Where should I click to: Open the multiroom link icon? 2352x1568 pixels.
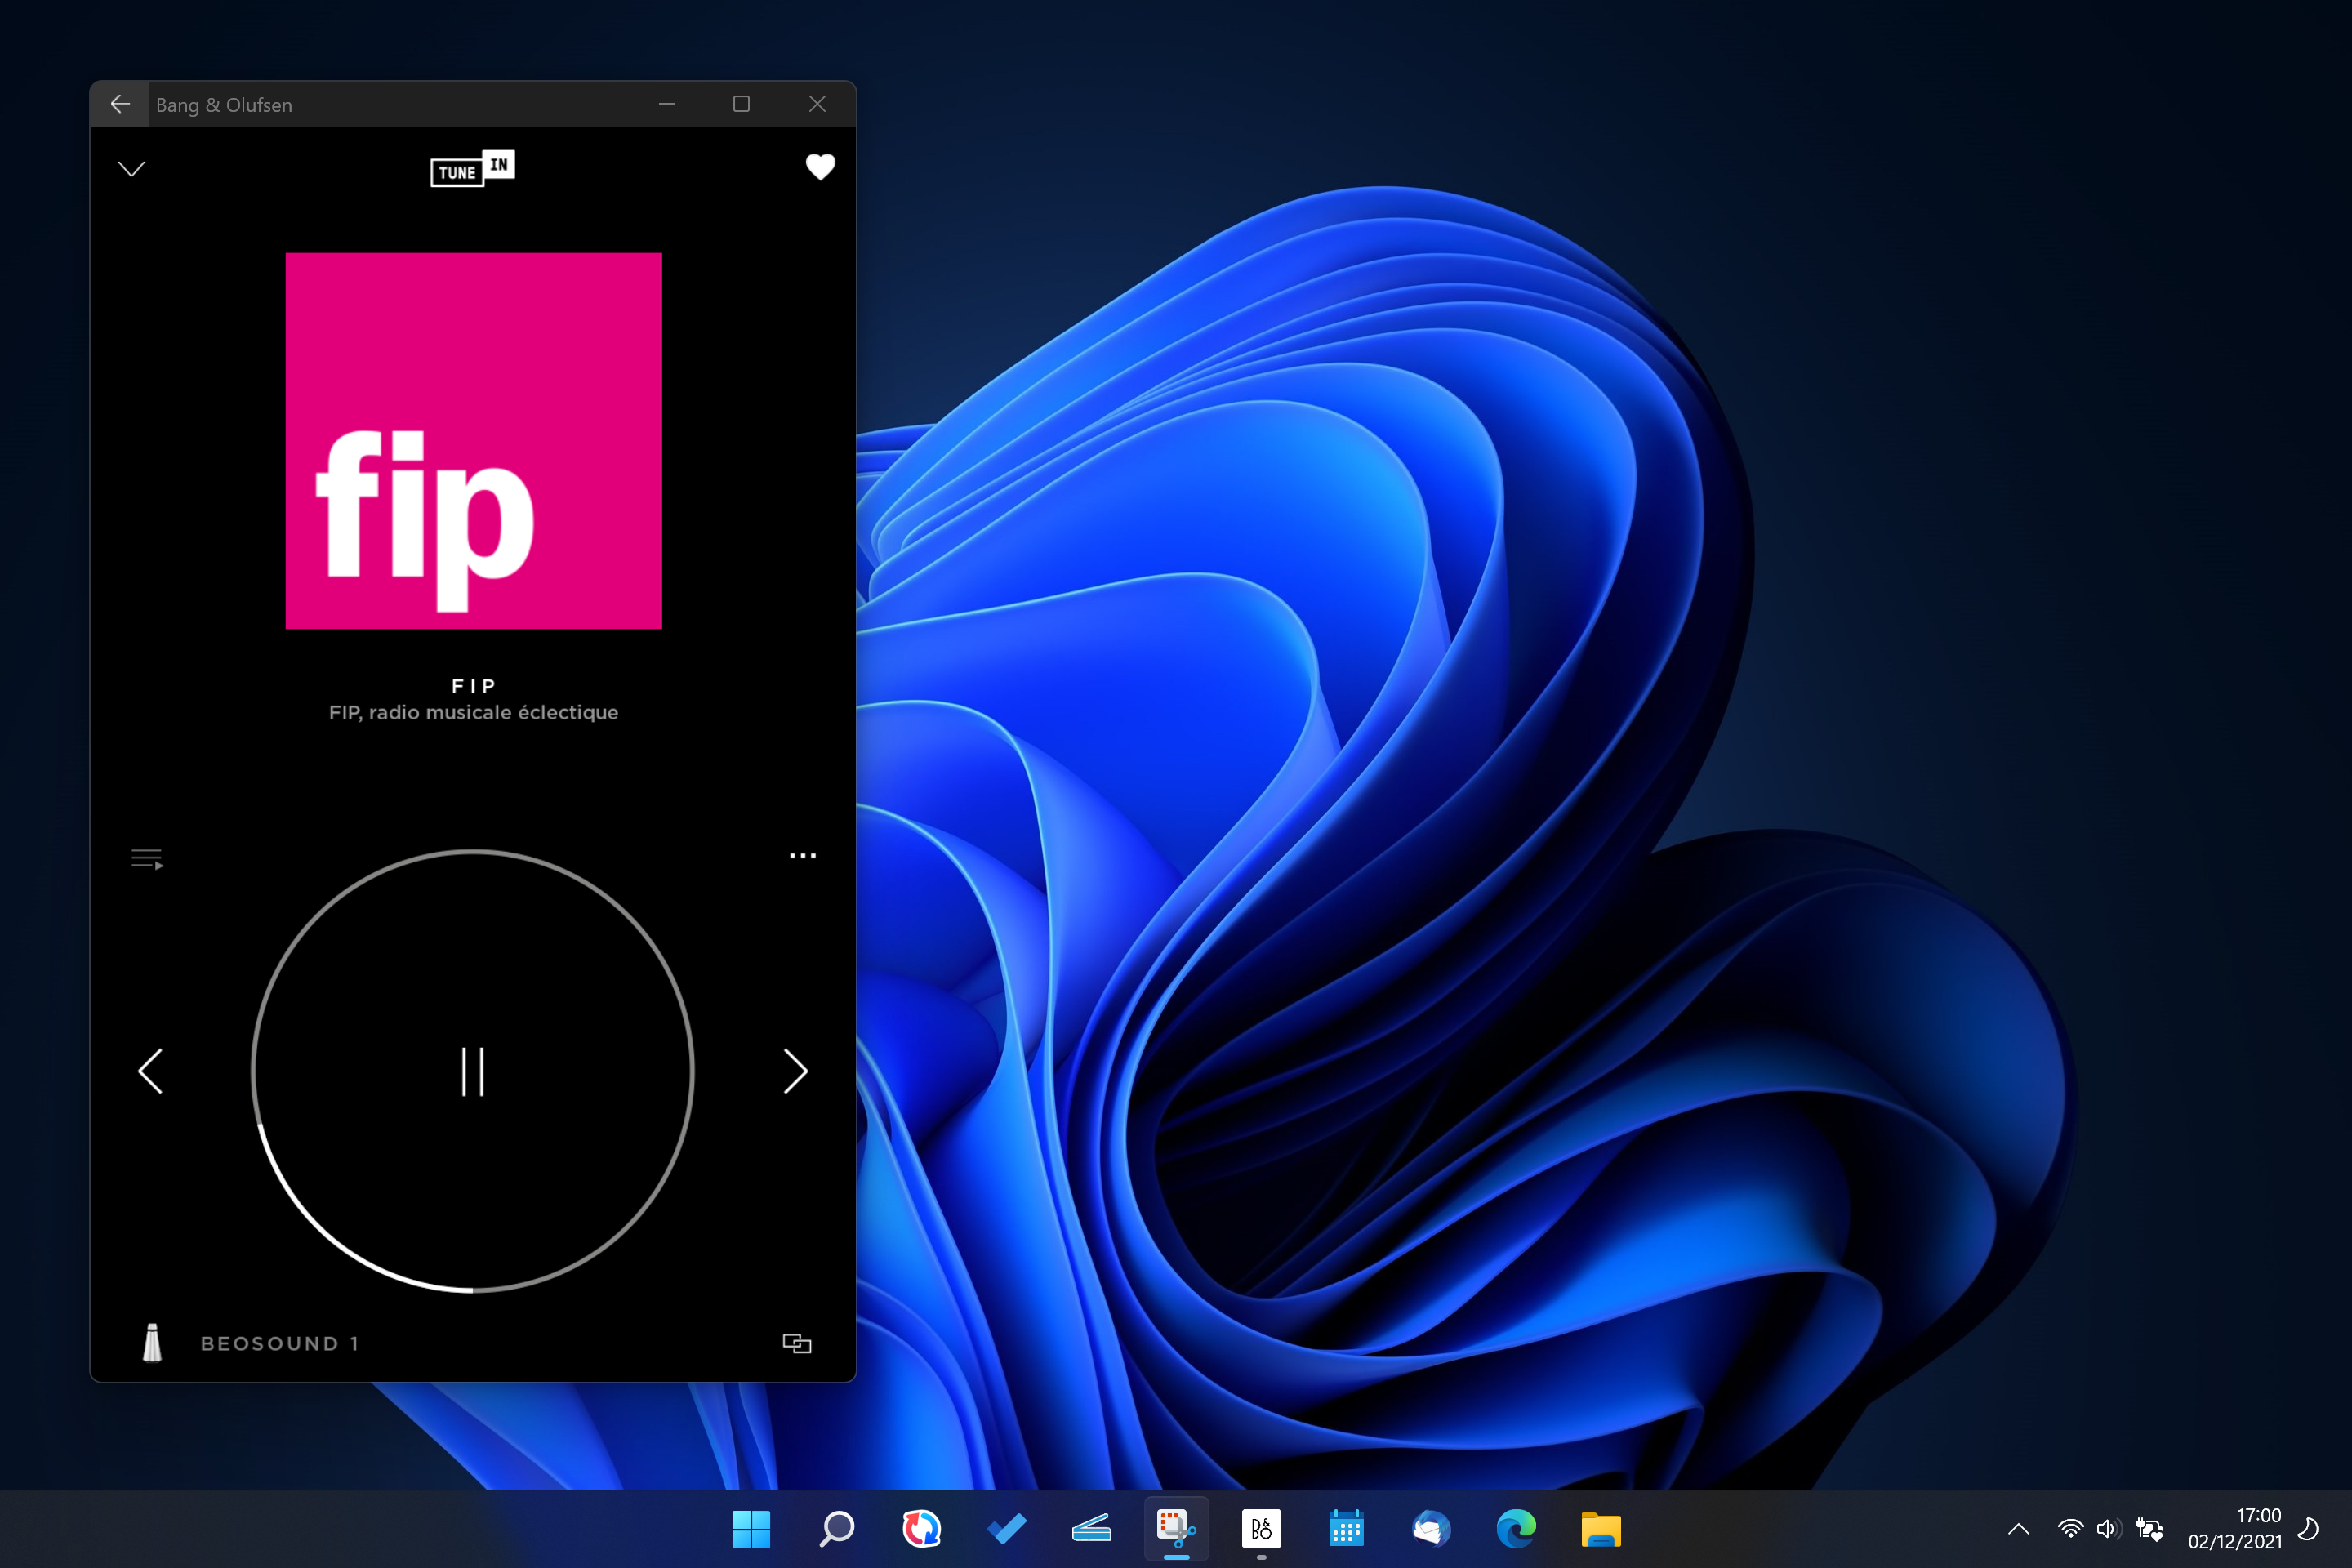point(796,1342)
